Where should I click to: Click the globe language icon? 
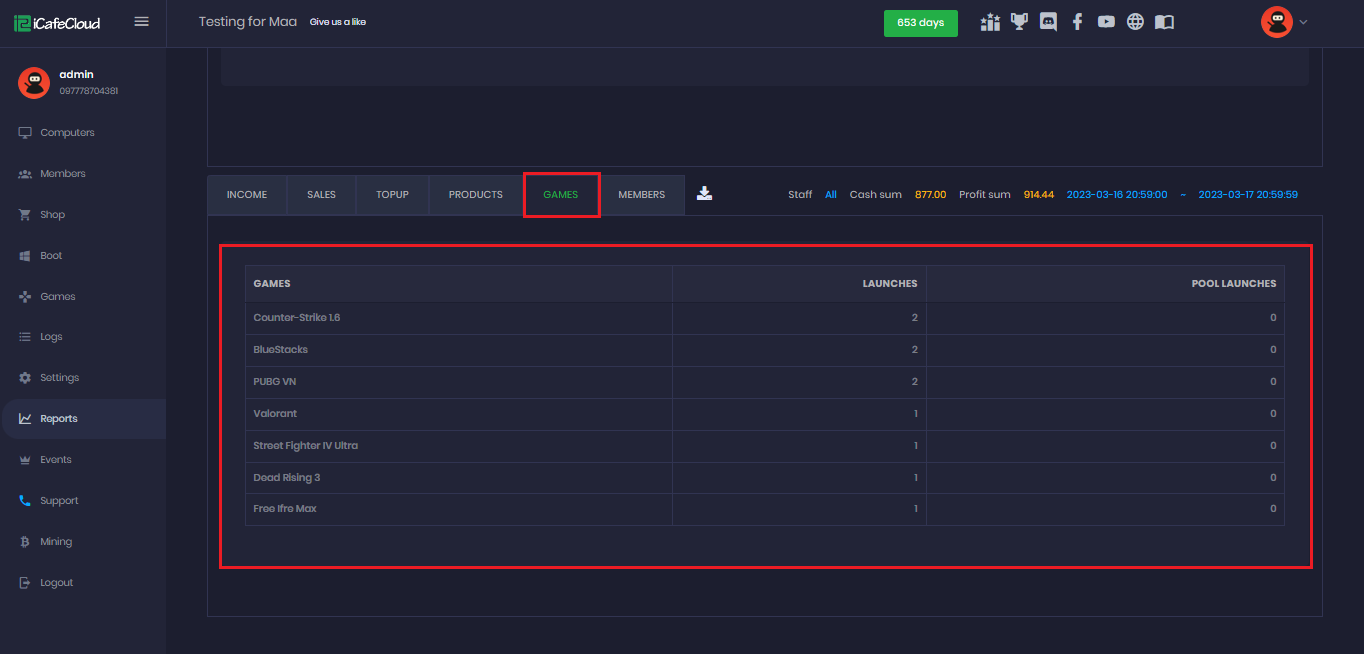[1135, 22]
